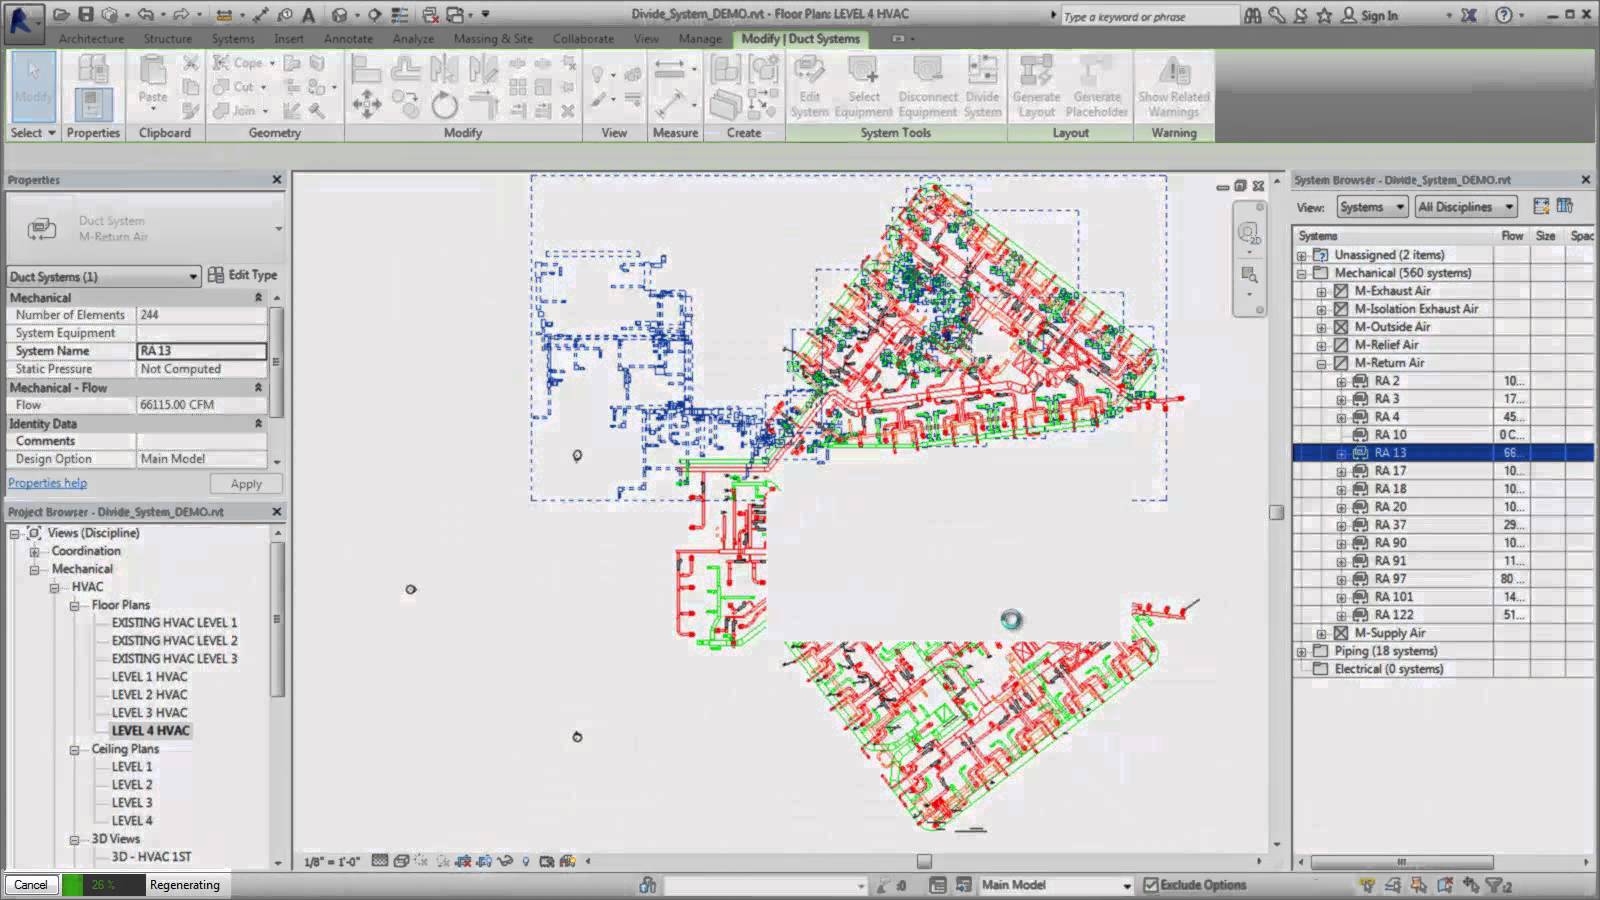Expand the M-Exhaust Air branch

(x=1320, y=290)
